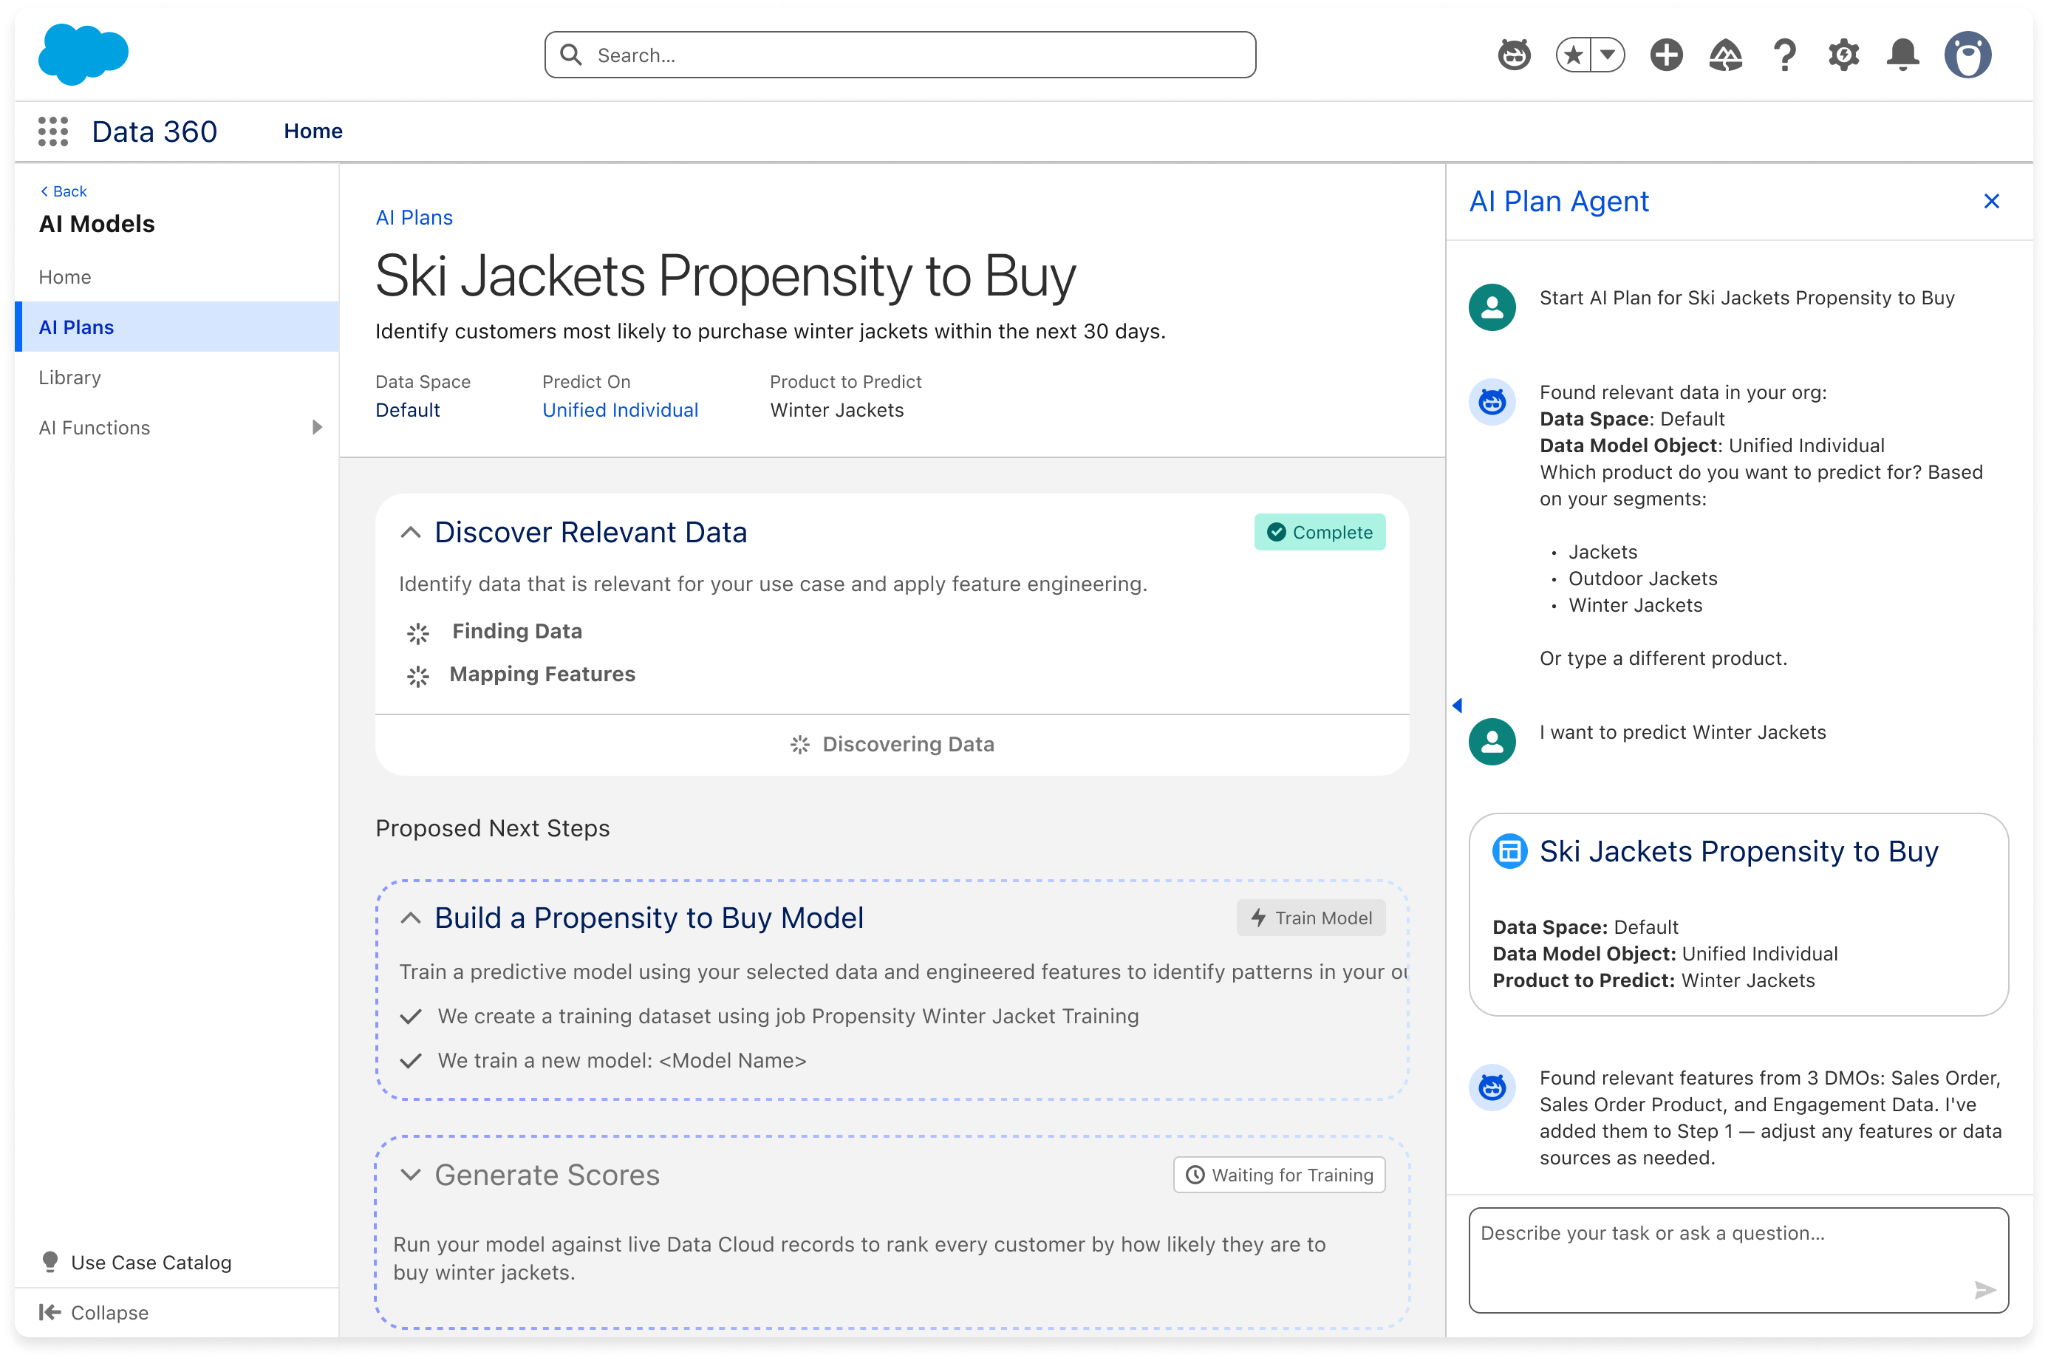2048x1359 pixels.
Task: Click the Salesforce cloud logo
Action: pos(83,54)
